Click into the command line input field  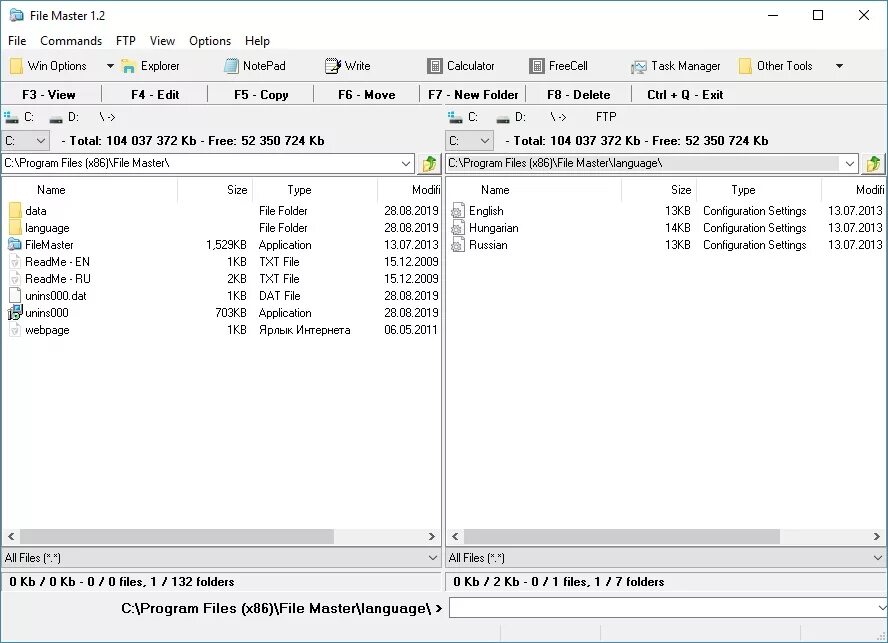pos(663,608)
